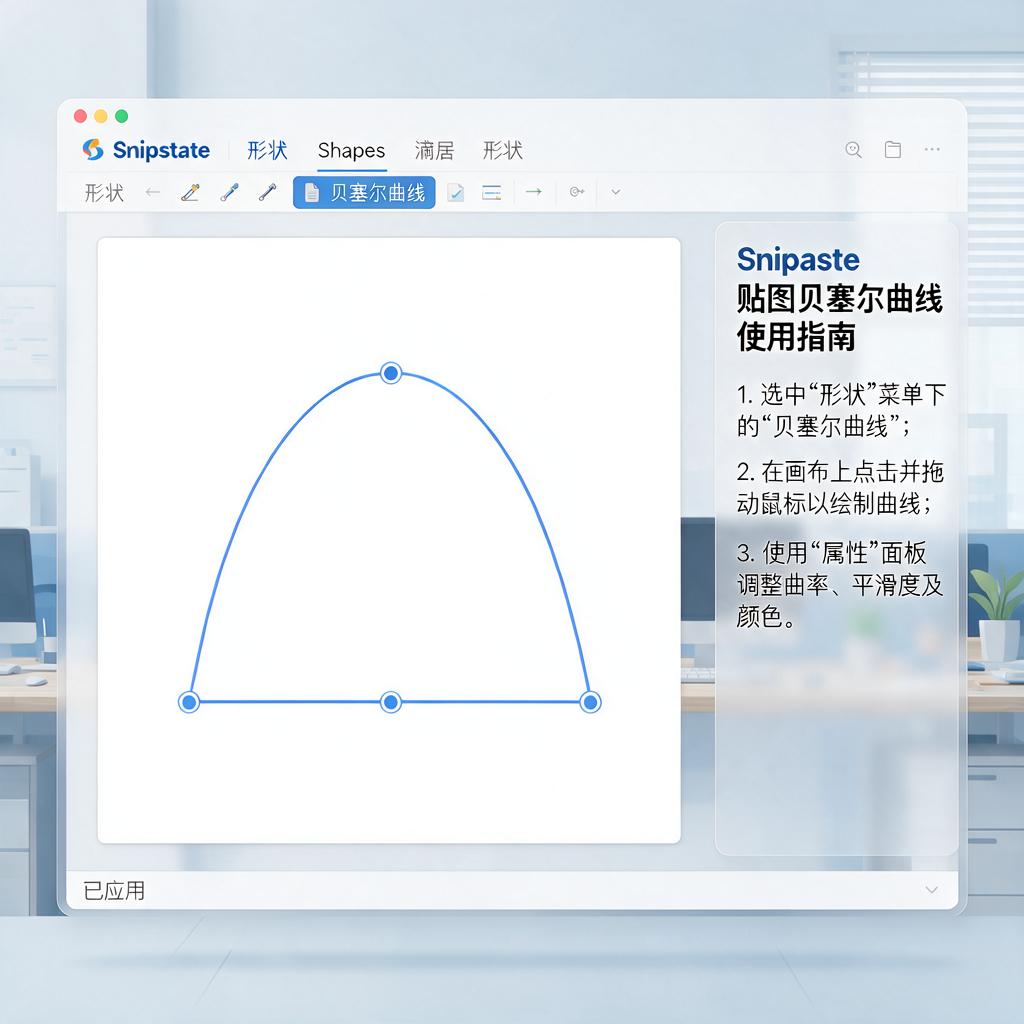Viewport: 1024px width, 1024px height.
Task: Click the Snipstate app name
Action: click(161, 150)
